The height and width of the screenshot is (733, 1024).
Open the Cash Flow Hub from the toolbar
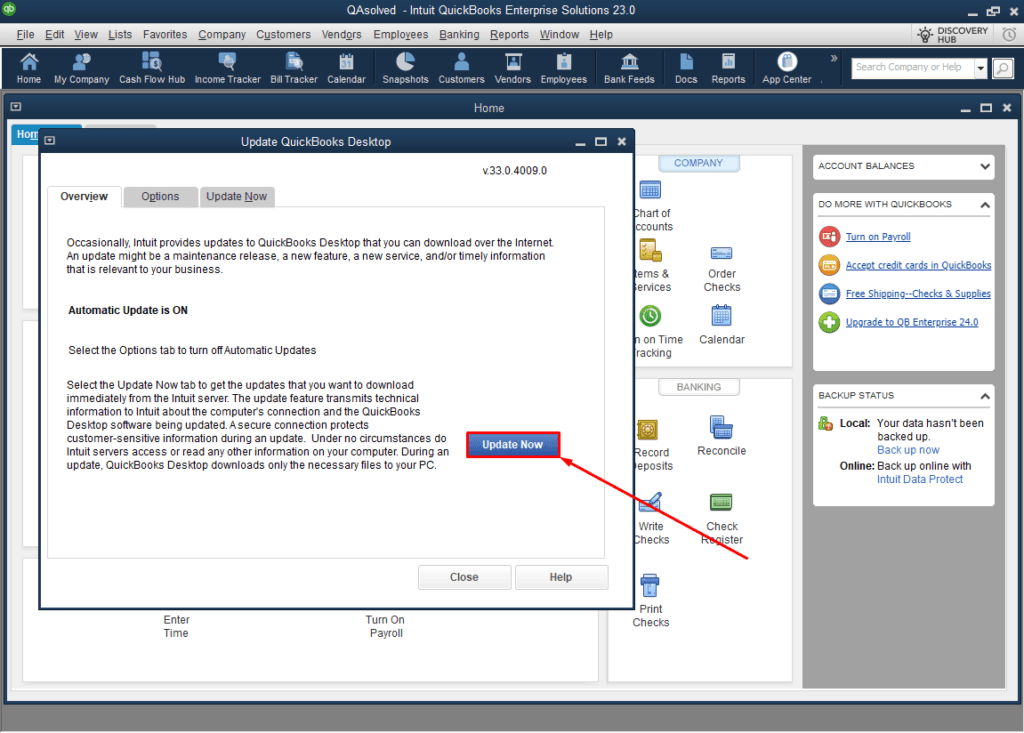coord(152,67)
